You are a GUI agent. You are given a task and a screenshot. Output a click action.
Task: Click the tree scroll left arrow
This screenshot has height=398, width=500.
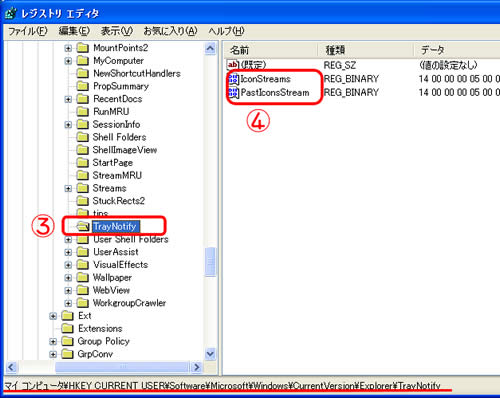point(11,367)
